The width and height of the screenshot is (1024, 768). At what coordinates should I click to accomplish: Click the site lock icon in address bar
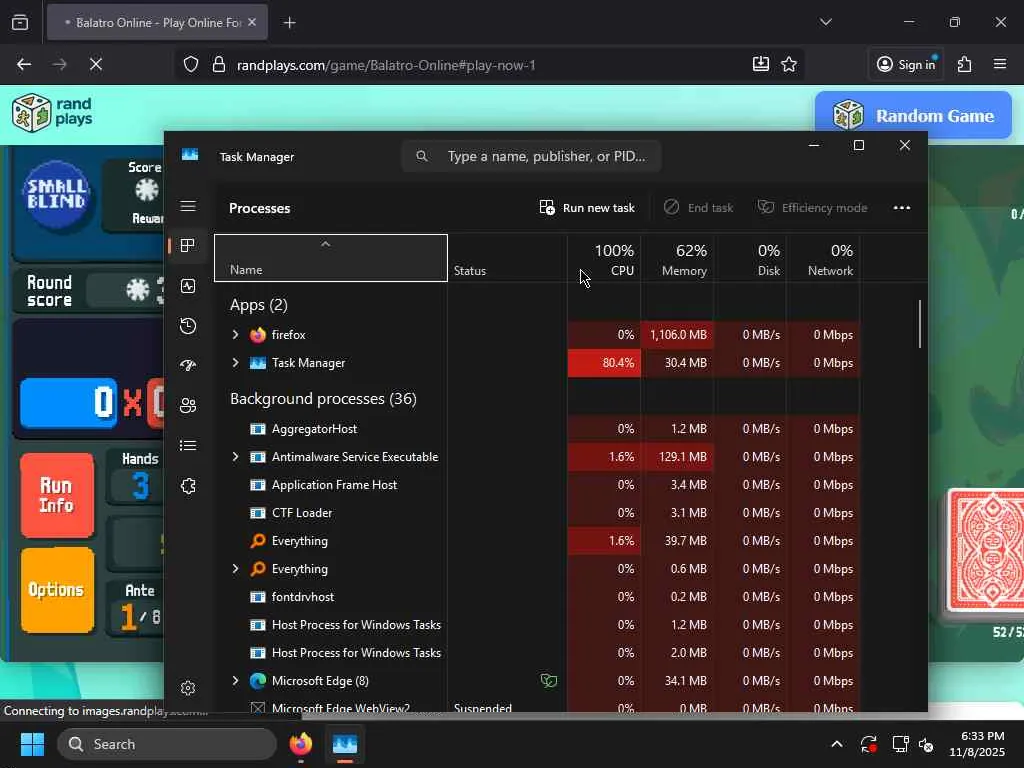click(219, 65)
